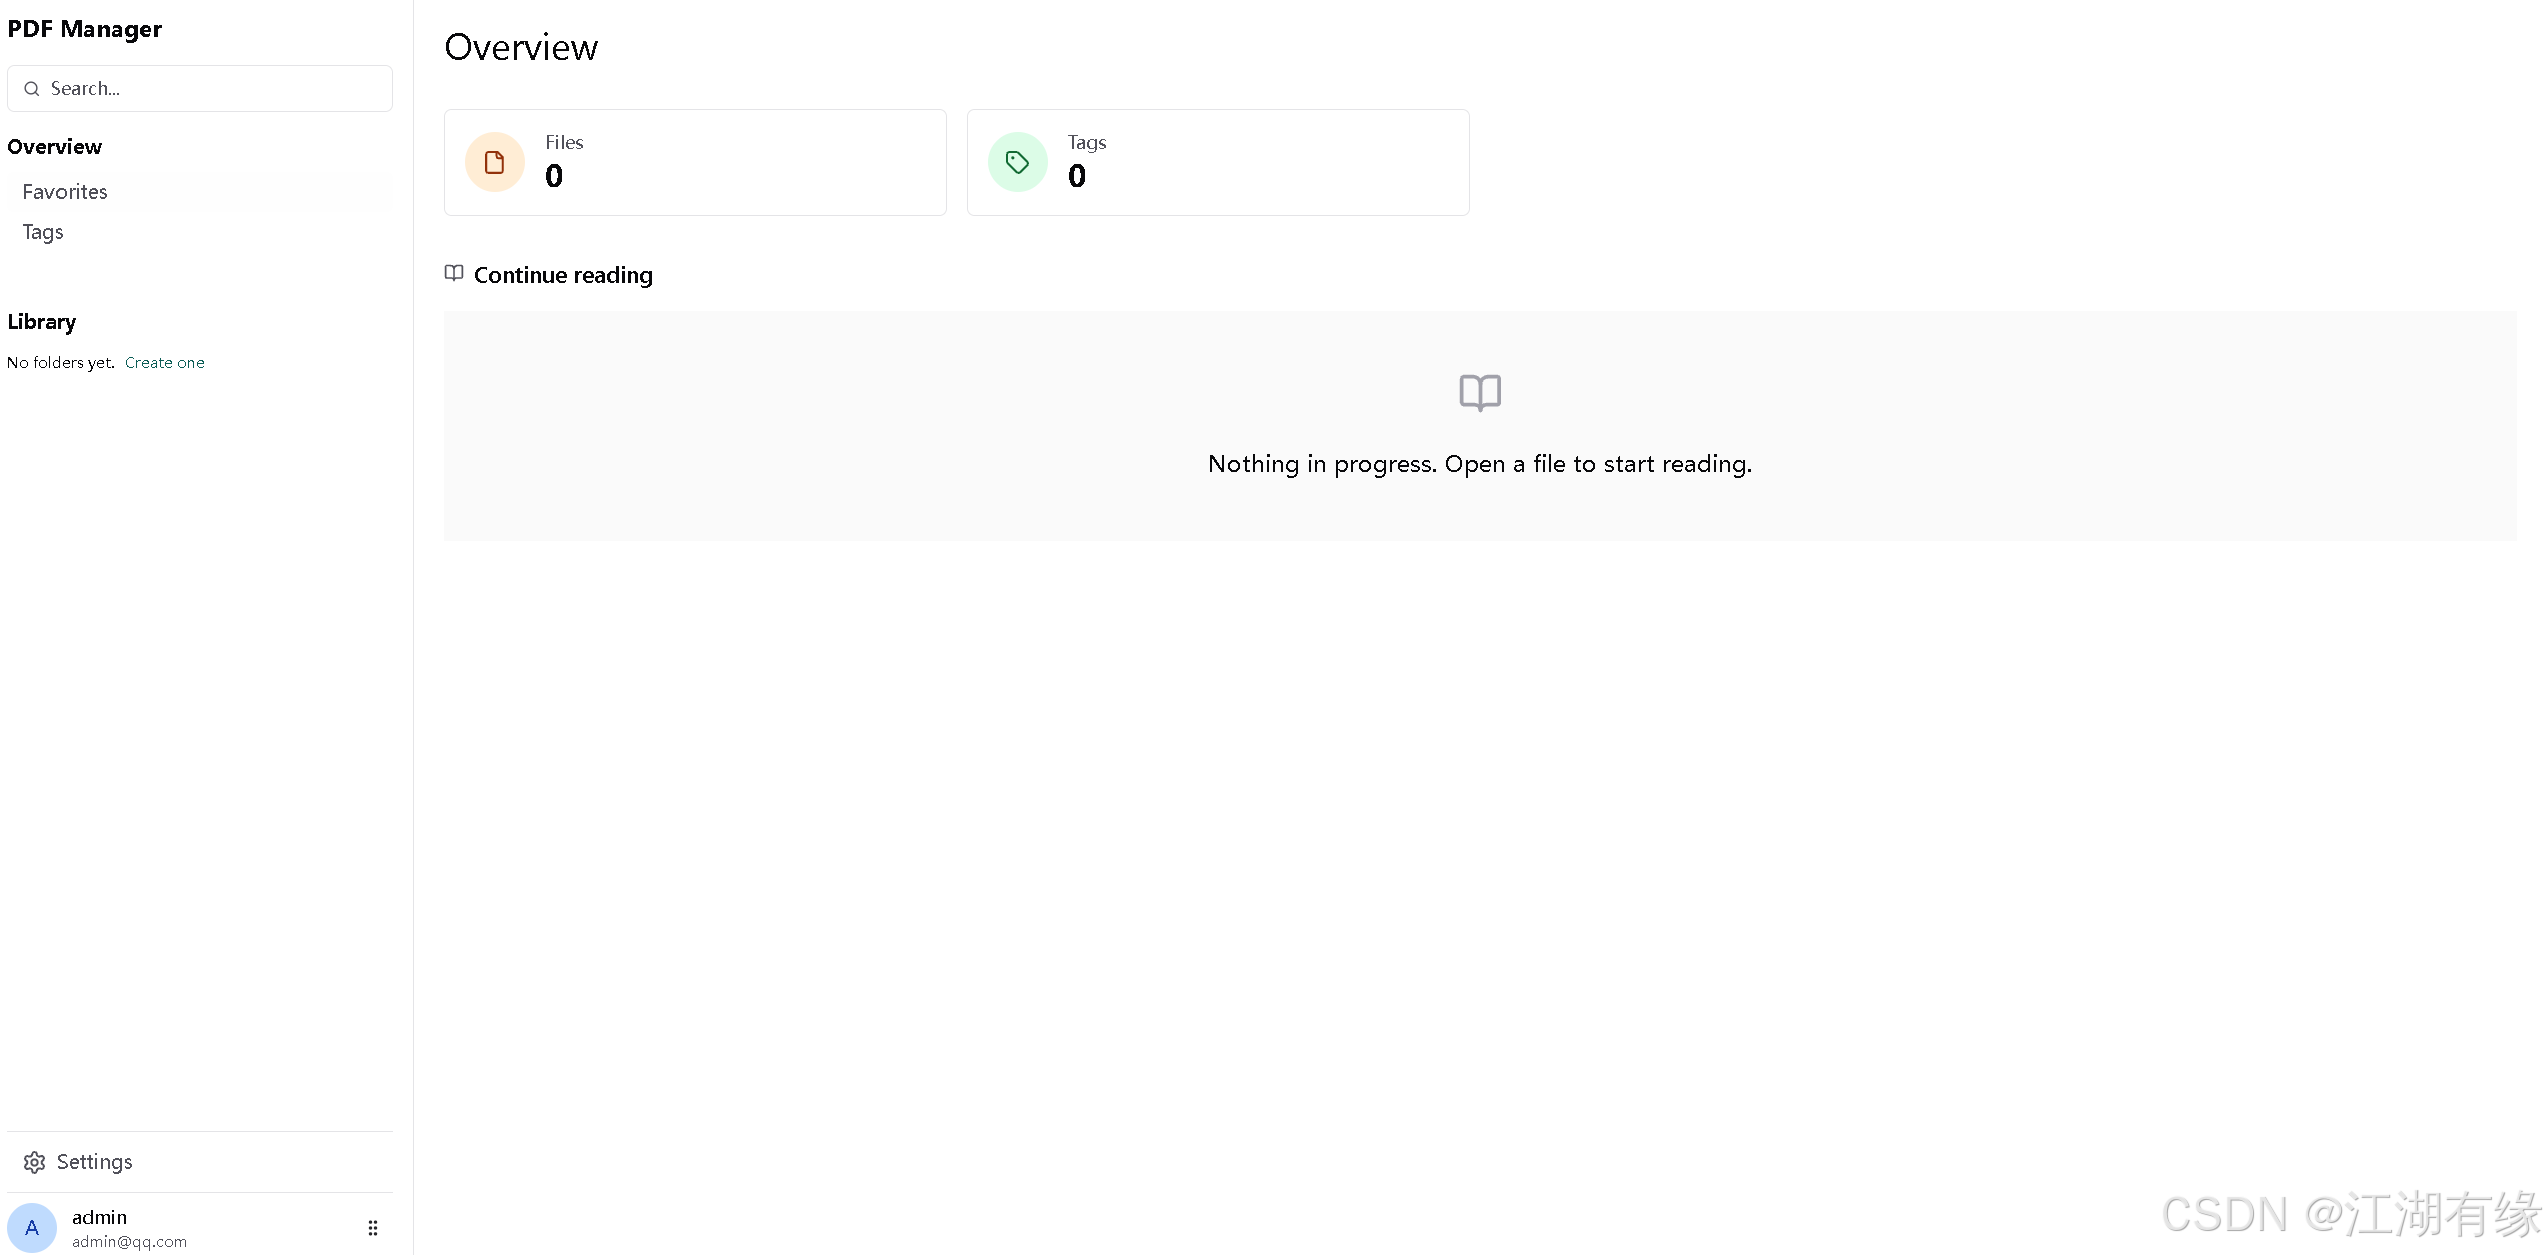Open the Tags sidebar item
The width and height of the screenshot is (2547, 1255).
click(x=43, y=232)
